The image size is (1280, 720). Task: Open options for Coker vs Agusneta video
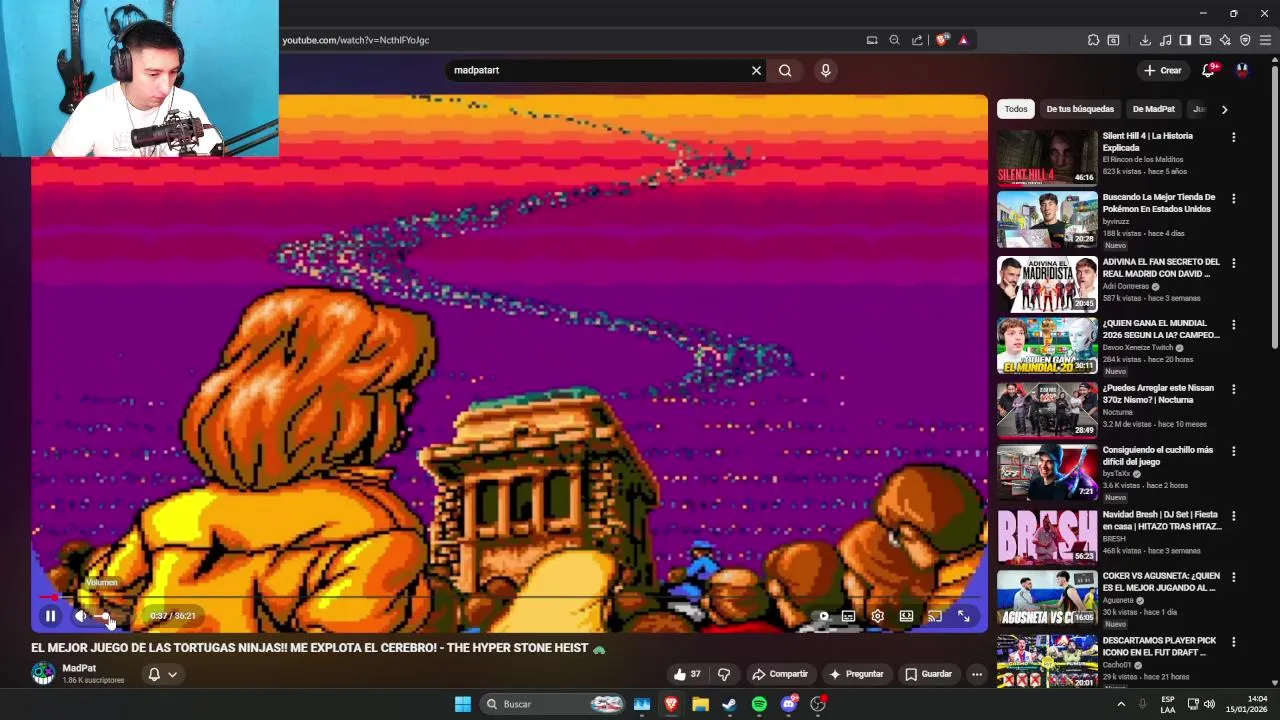coord(1233,578)
